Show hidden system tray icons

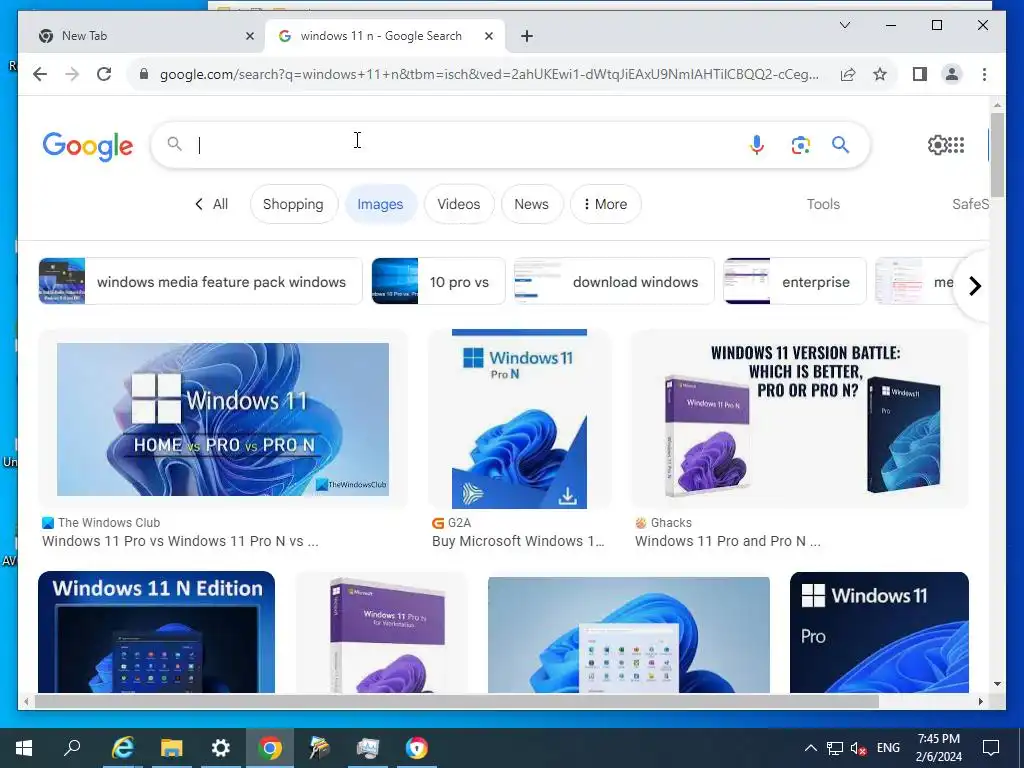[810, 748]
